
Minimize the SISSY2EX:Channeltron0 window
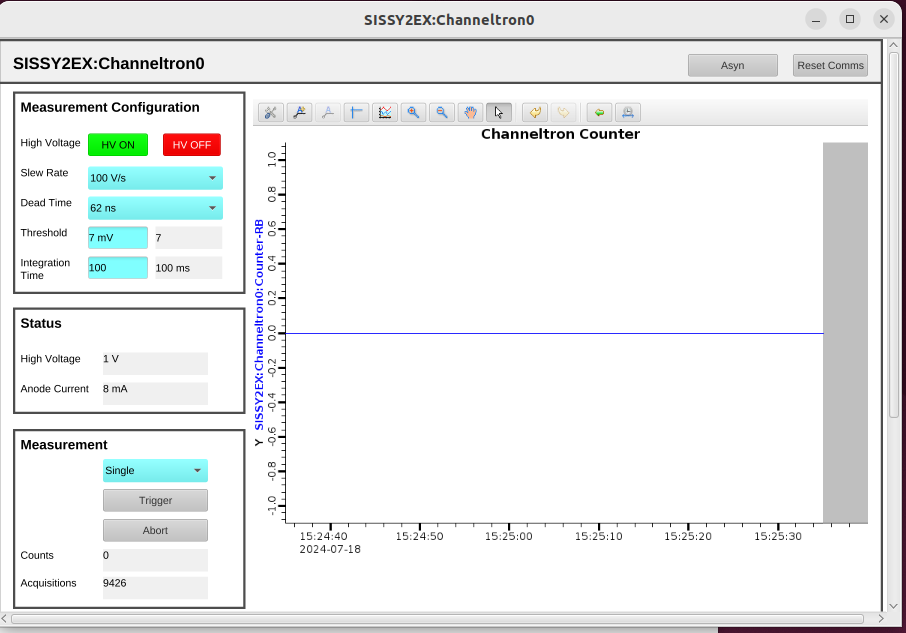816,20
